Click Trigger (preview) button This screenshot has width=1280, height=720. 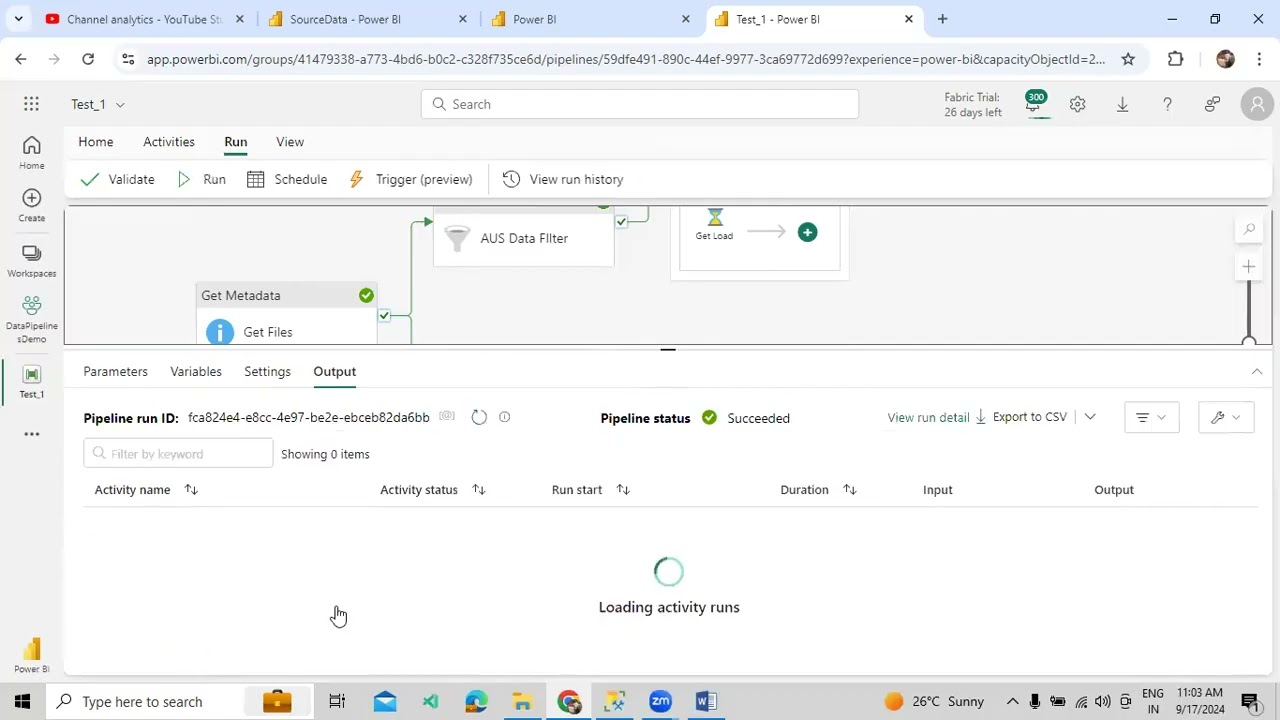(x=410, y=179)
